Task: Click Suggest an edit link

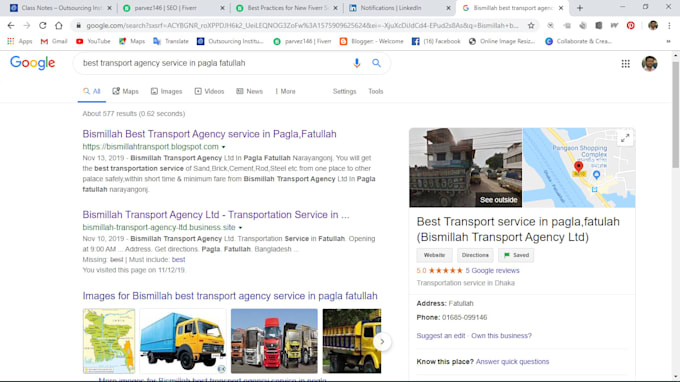Action: [x=441, y=336]
